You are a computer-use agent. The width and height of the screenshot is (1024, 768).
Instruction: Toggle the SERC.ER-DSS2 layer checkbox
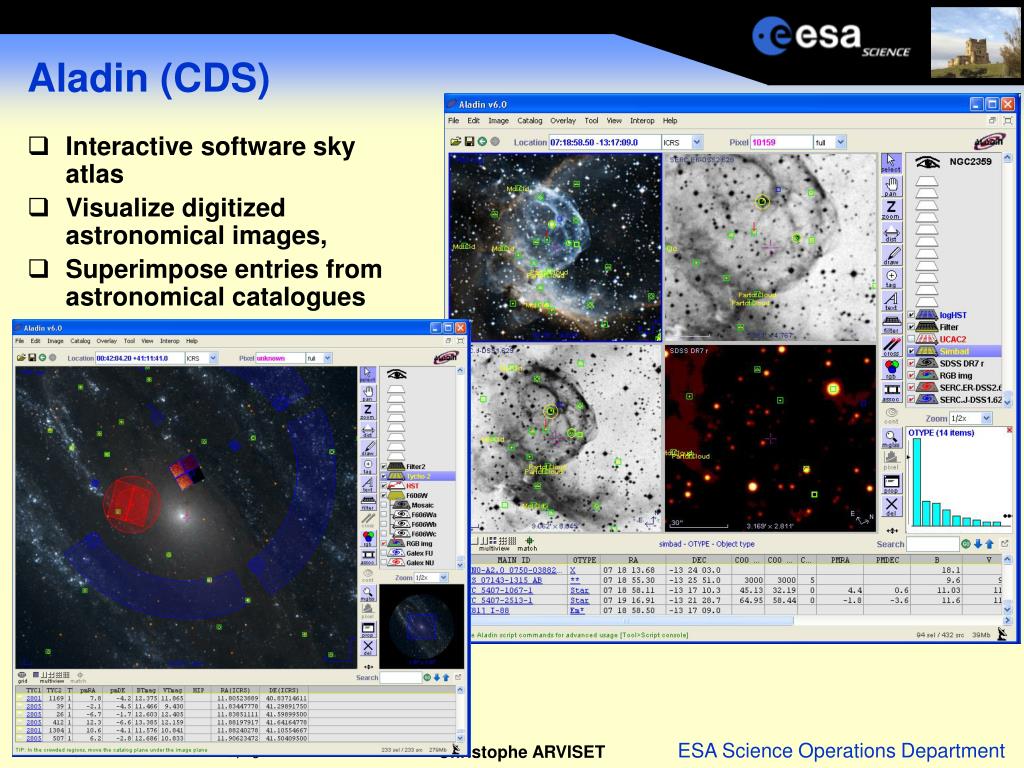coord(911,388)
